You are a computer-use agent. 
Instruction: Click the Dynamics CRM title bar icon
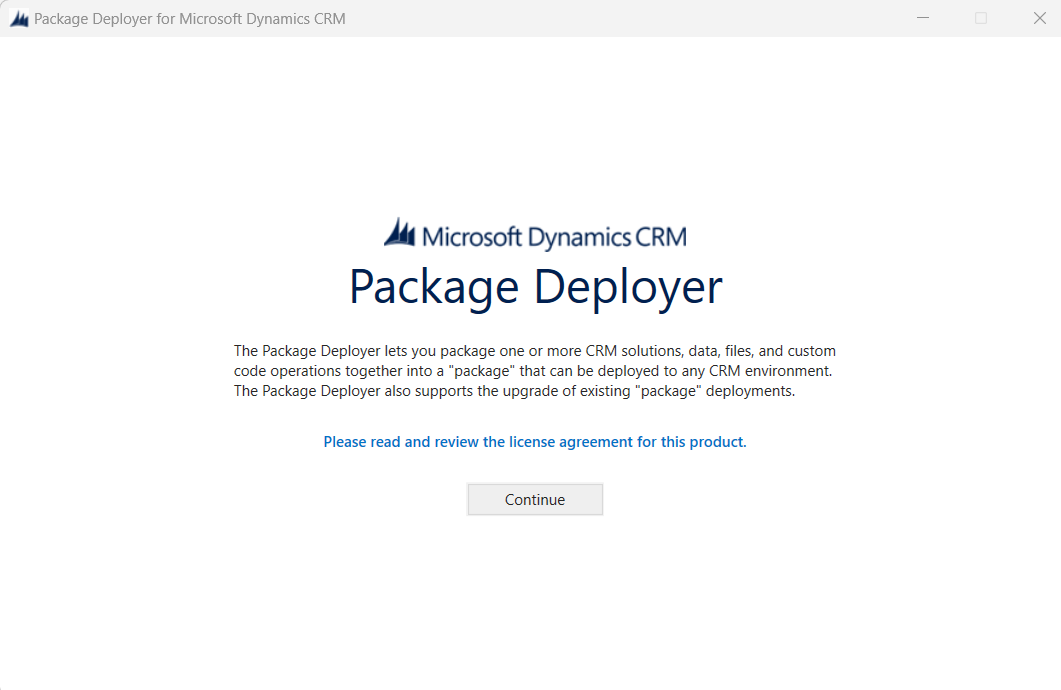click(19, 18)
